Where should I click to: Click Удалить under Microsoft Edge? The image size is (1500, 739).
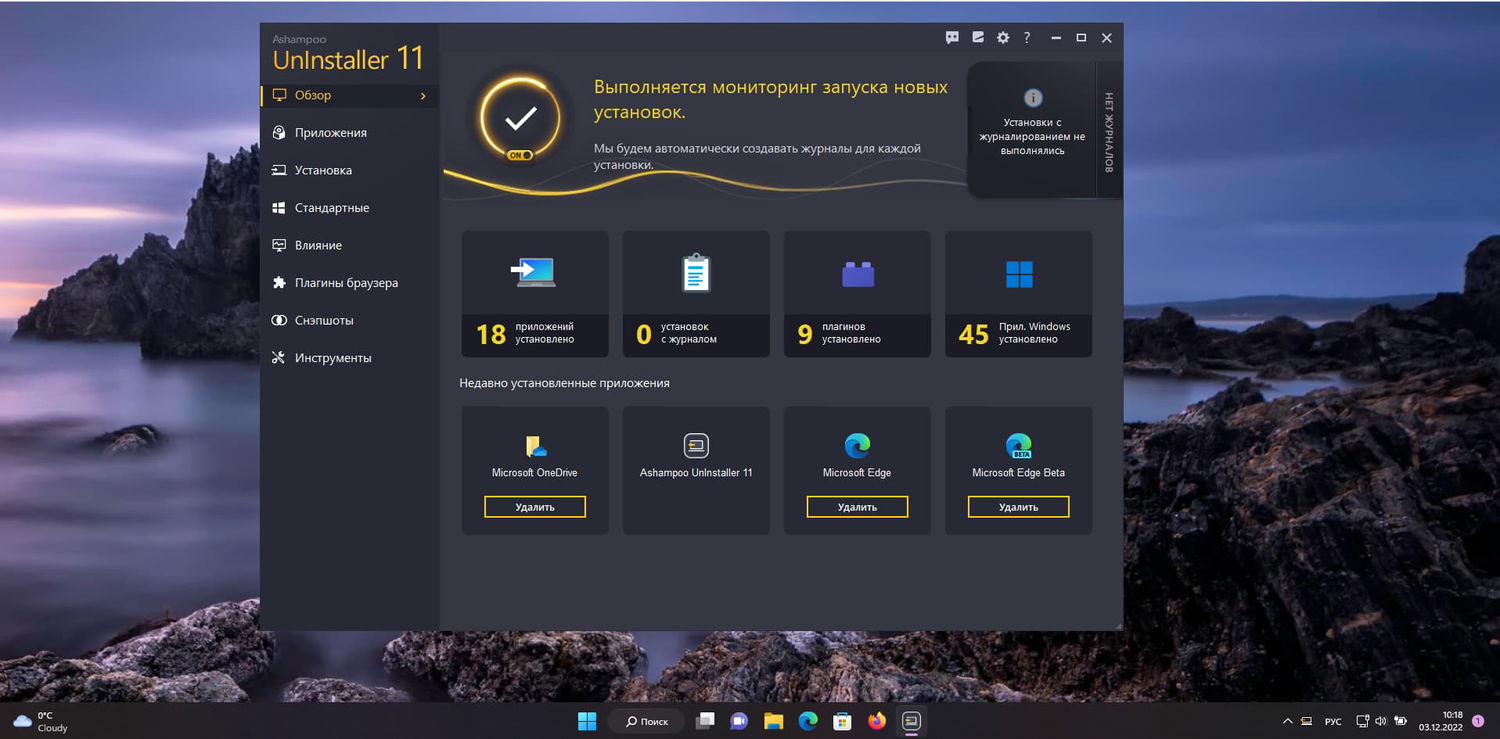point(857,507)
